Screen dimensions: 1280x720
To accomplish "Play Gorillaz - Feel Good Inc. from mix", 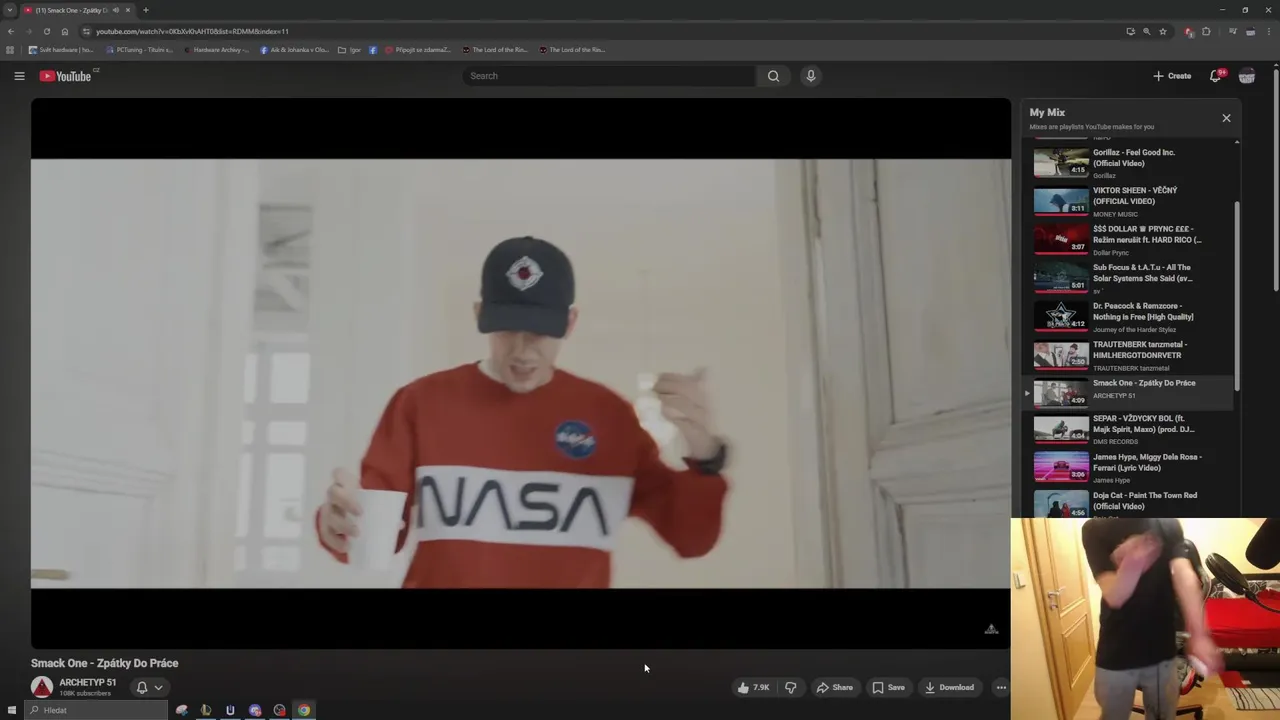I will coord(1130,162).
